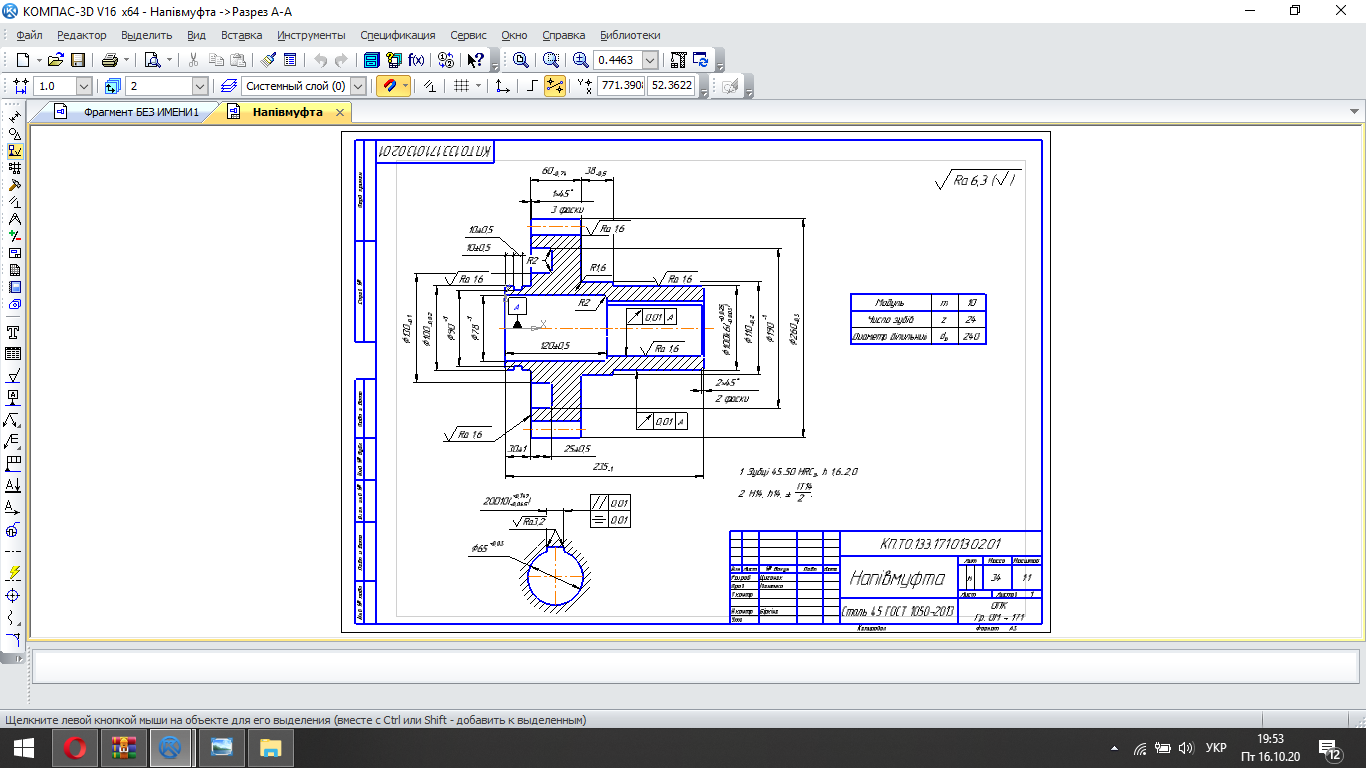Select the text input tool
Viewport: 1366px width, 768px height.
coord(14,332)
